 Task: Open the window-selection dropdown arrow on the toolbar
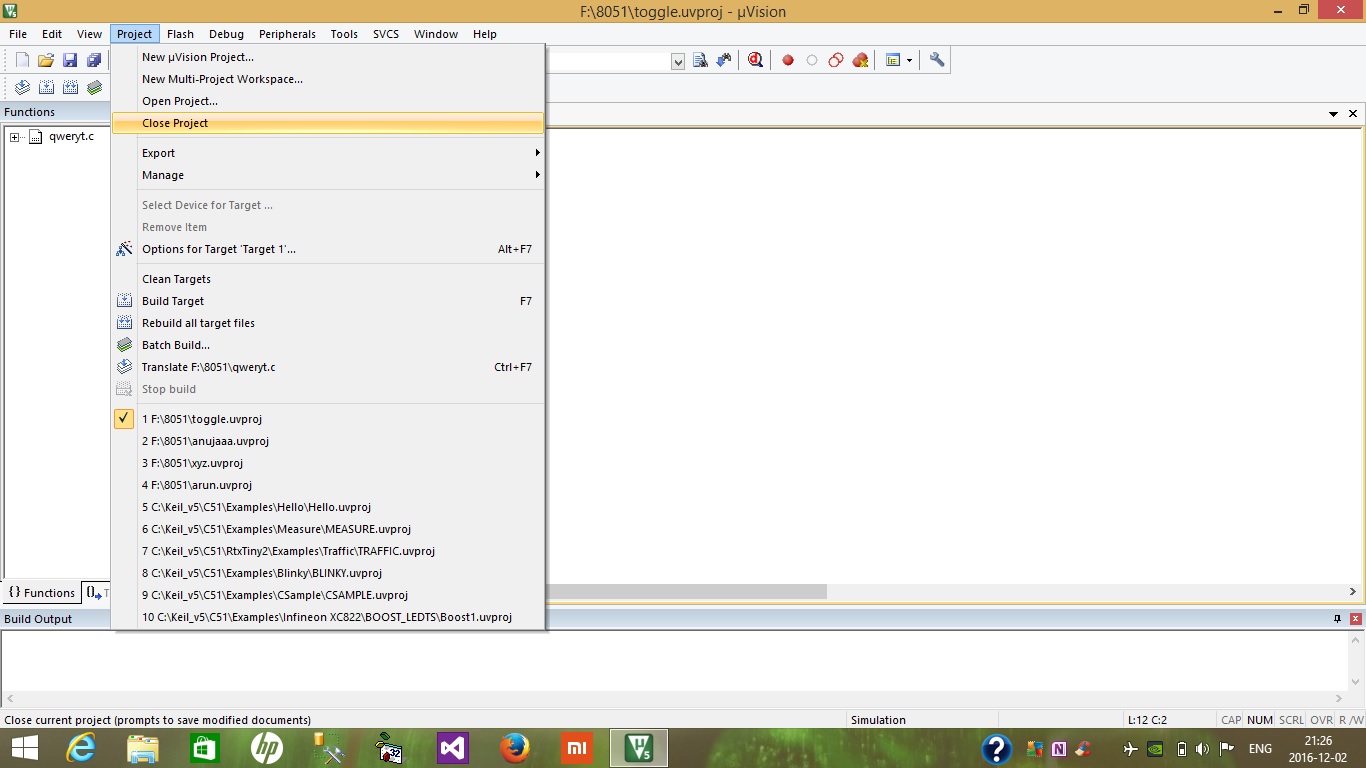tap(910, 60)
